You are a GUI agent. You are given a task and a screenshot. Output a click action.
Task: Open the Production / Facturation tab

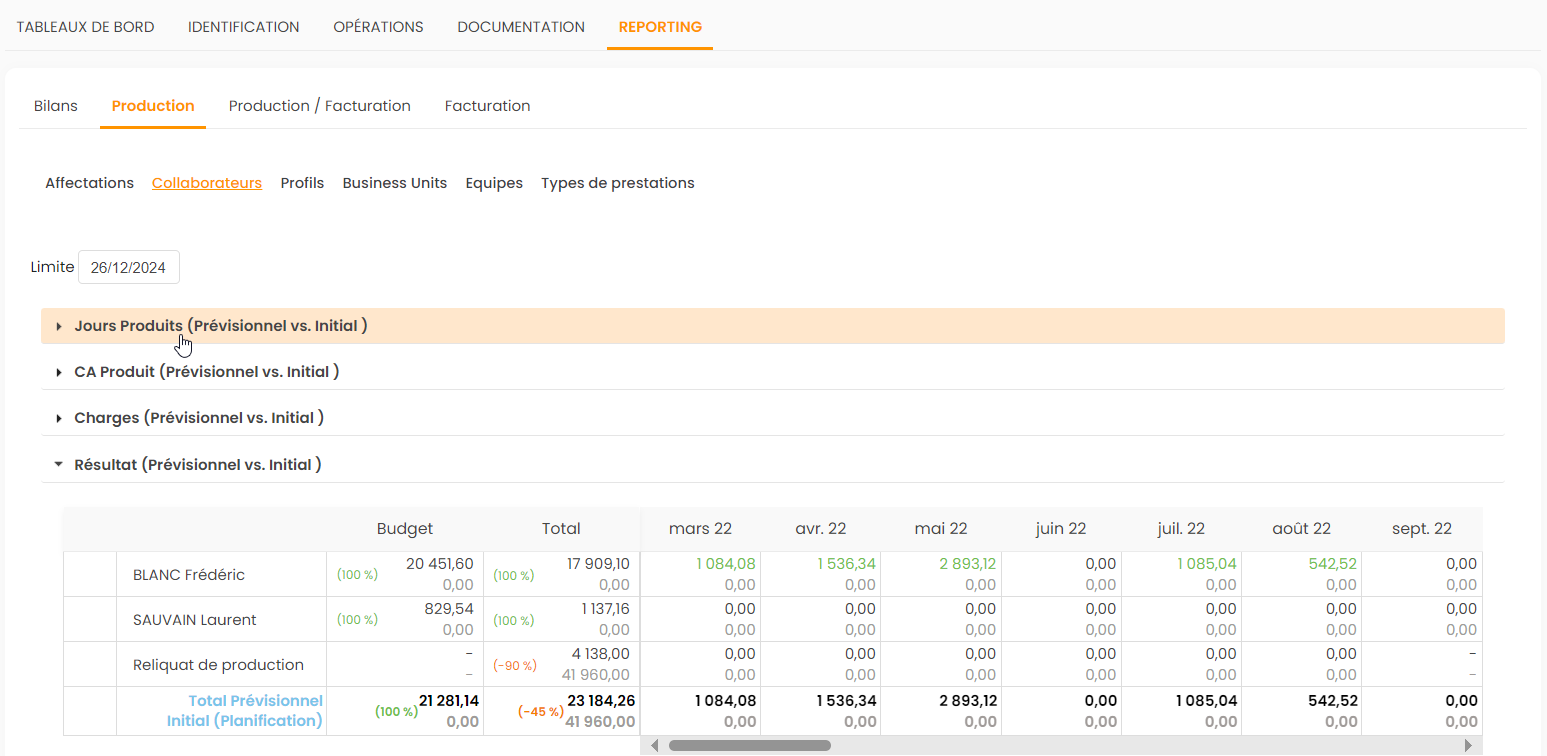(320, 106)
